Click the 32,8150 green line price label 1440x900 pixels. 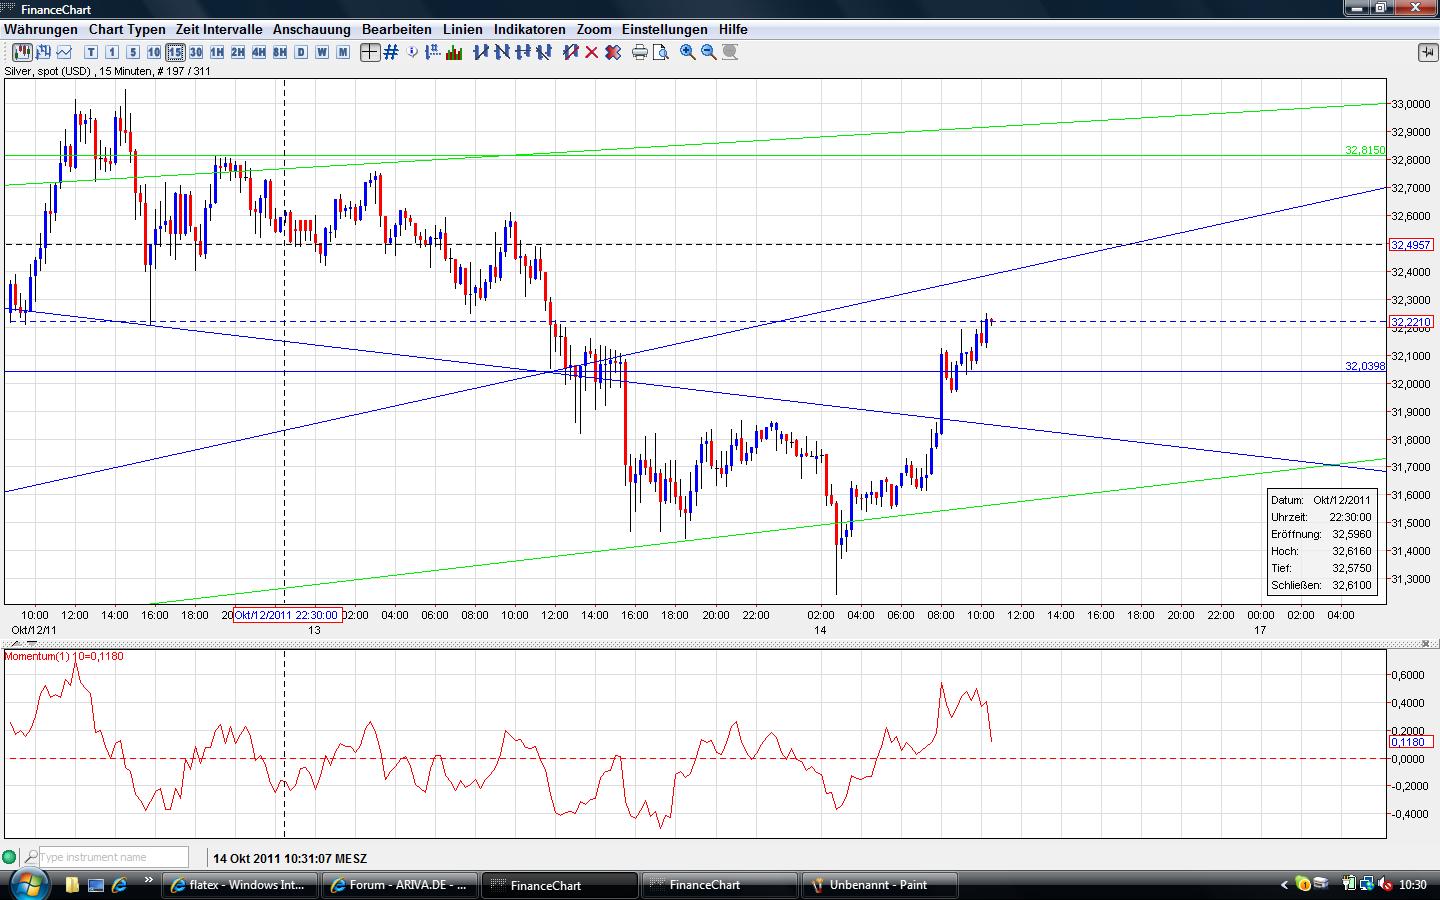1365,150
